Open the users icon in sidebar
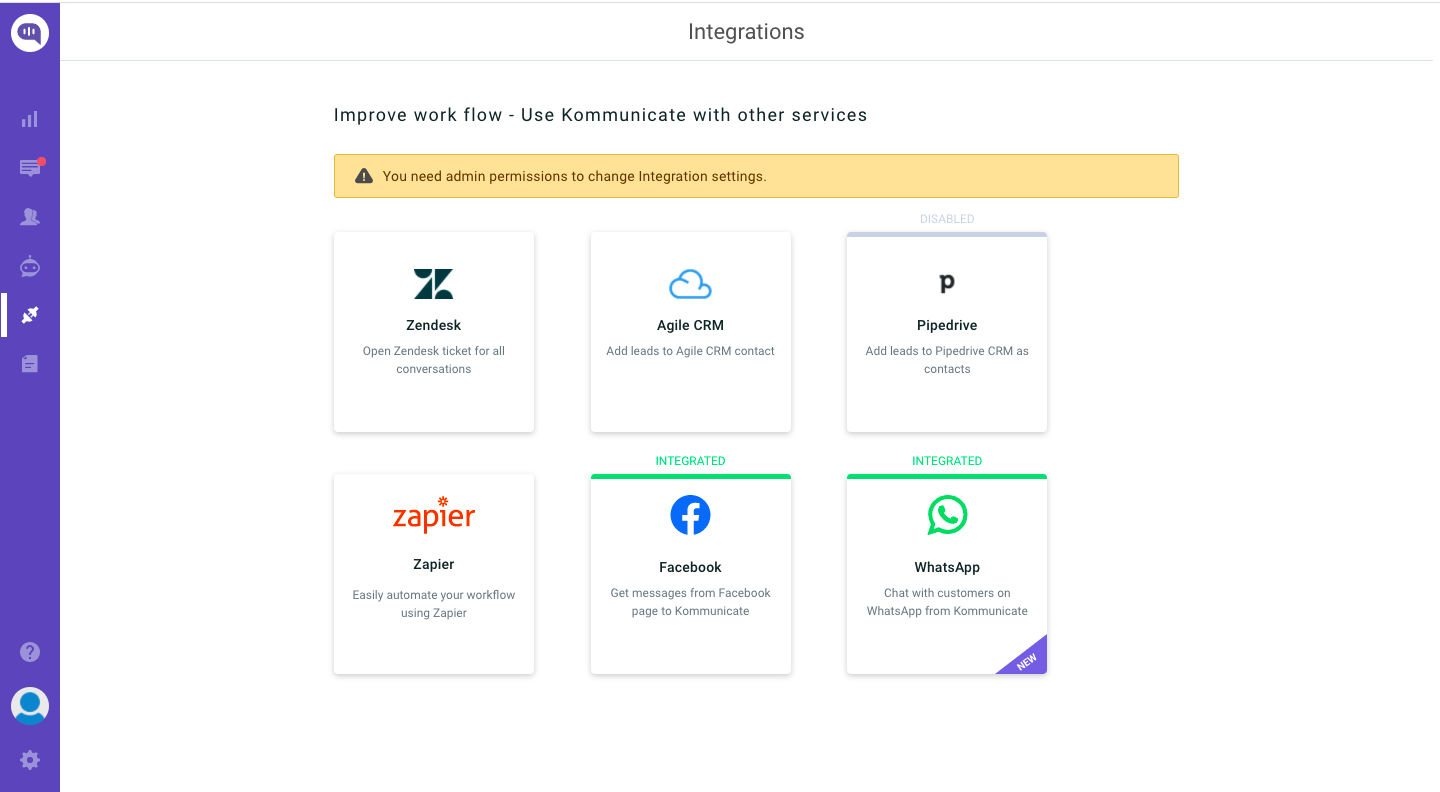The image size is (1440, 792). 30,217
